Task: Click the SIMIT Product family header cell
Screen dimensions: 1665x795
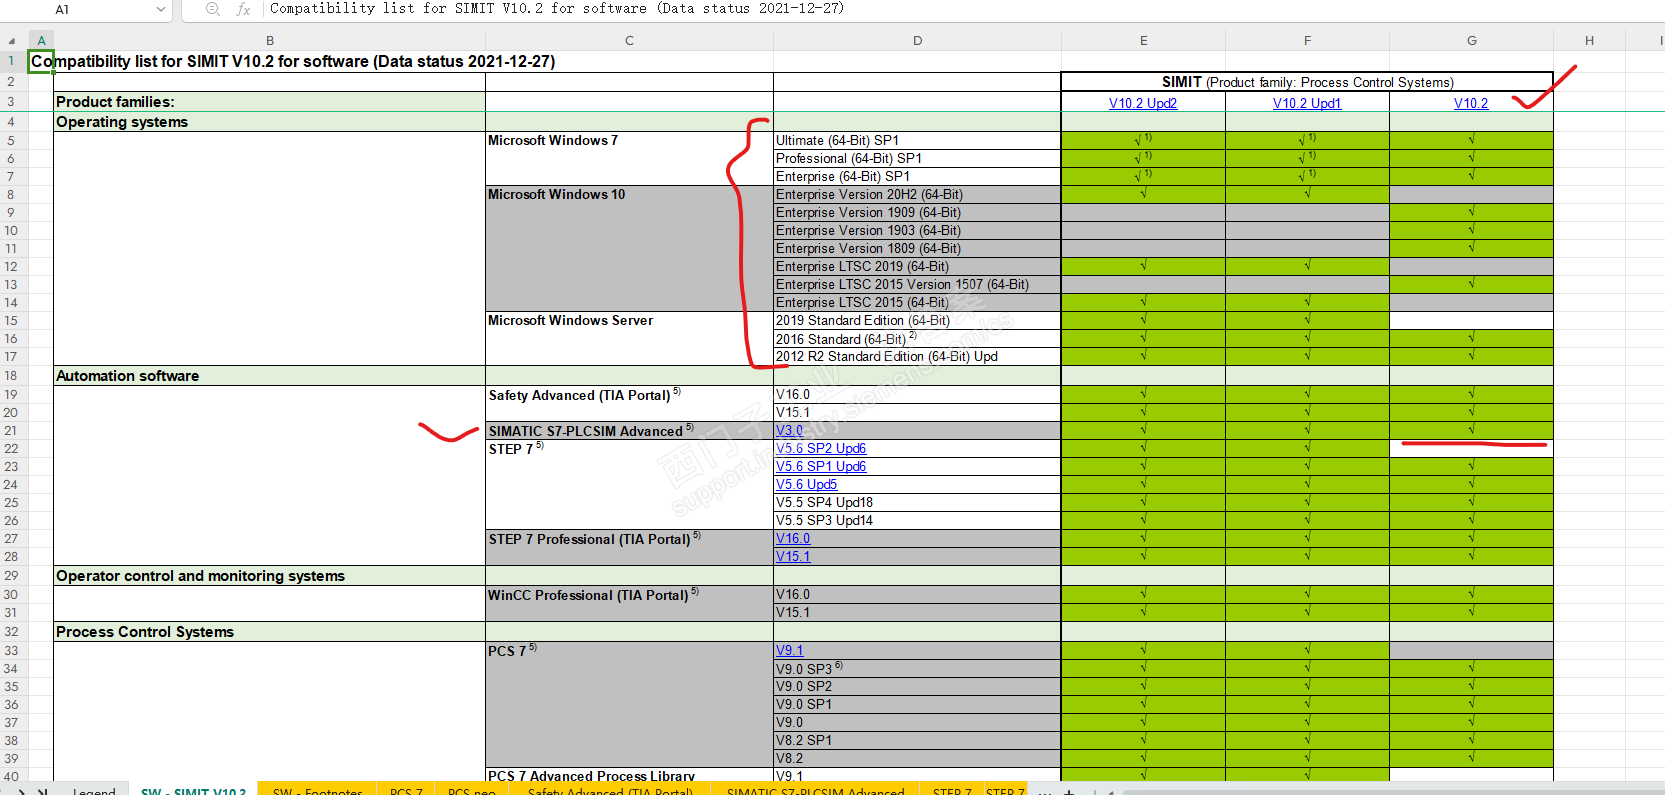Action: 1307,82
